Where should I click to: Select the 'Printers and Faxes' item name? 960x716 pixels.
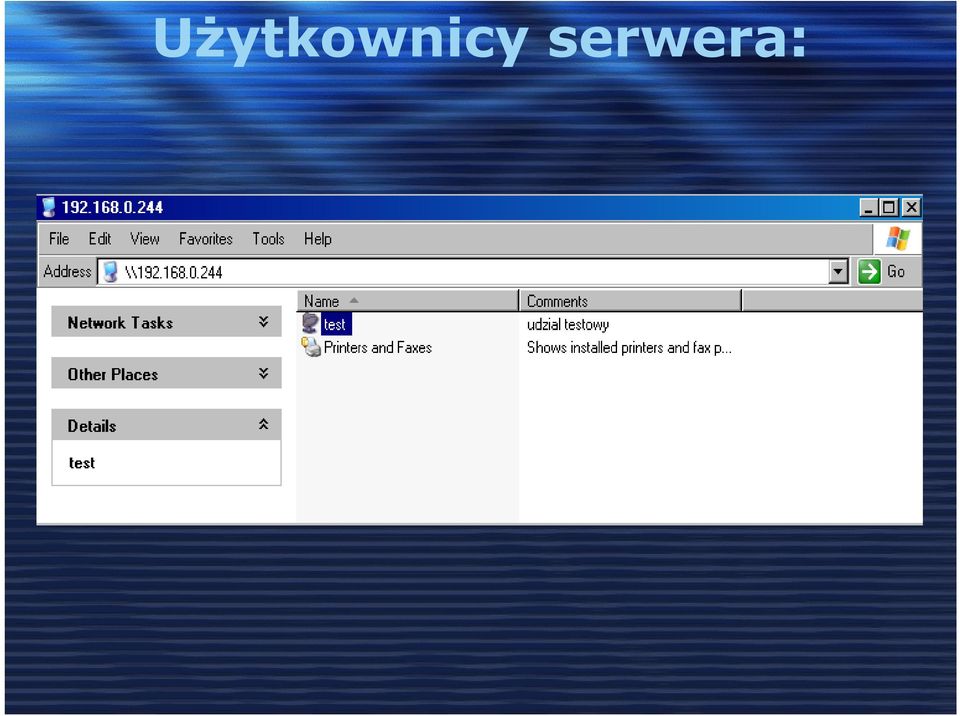pyautogui.click(x=378, y=347)
